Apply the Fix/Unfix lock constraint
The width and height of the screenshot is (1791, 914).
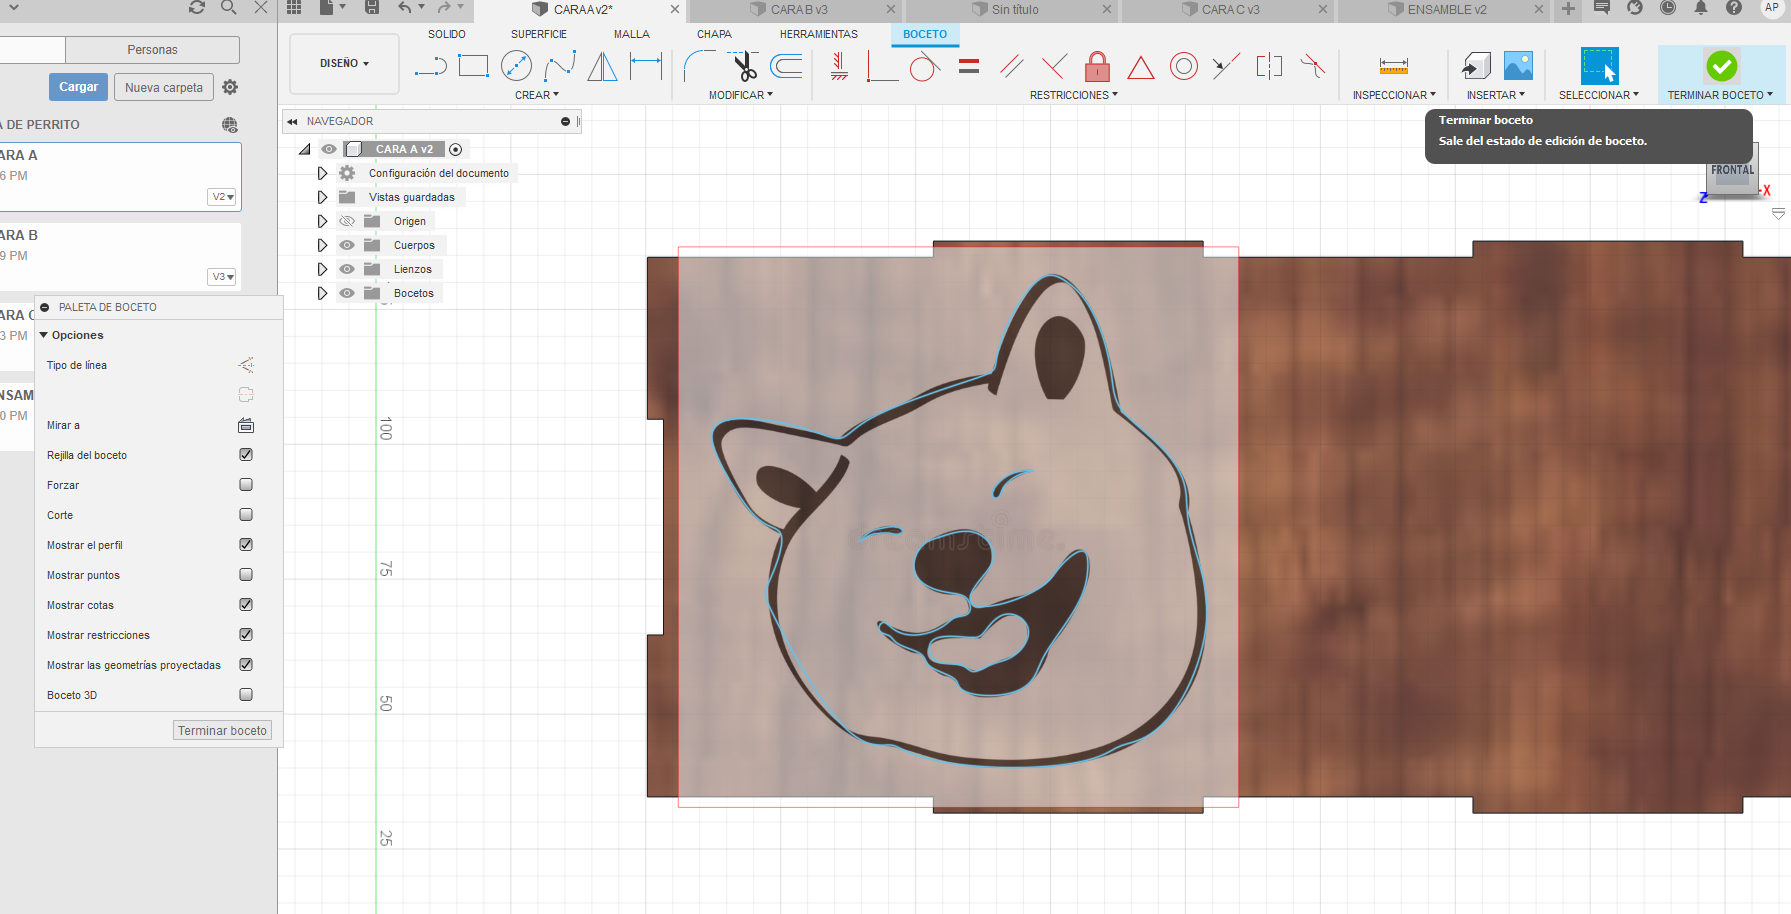[x=1097, y=67]
